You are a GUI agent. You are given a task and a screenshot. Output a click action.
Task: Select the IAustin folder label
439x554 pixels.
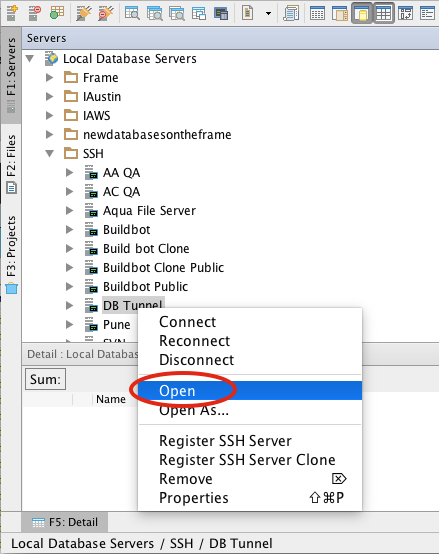coord(102,96)
